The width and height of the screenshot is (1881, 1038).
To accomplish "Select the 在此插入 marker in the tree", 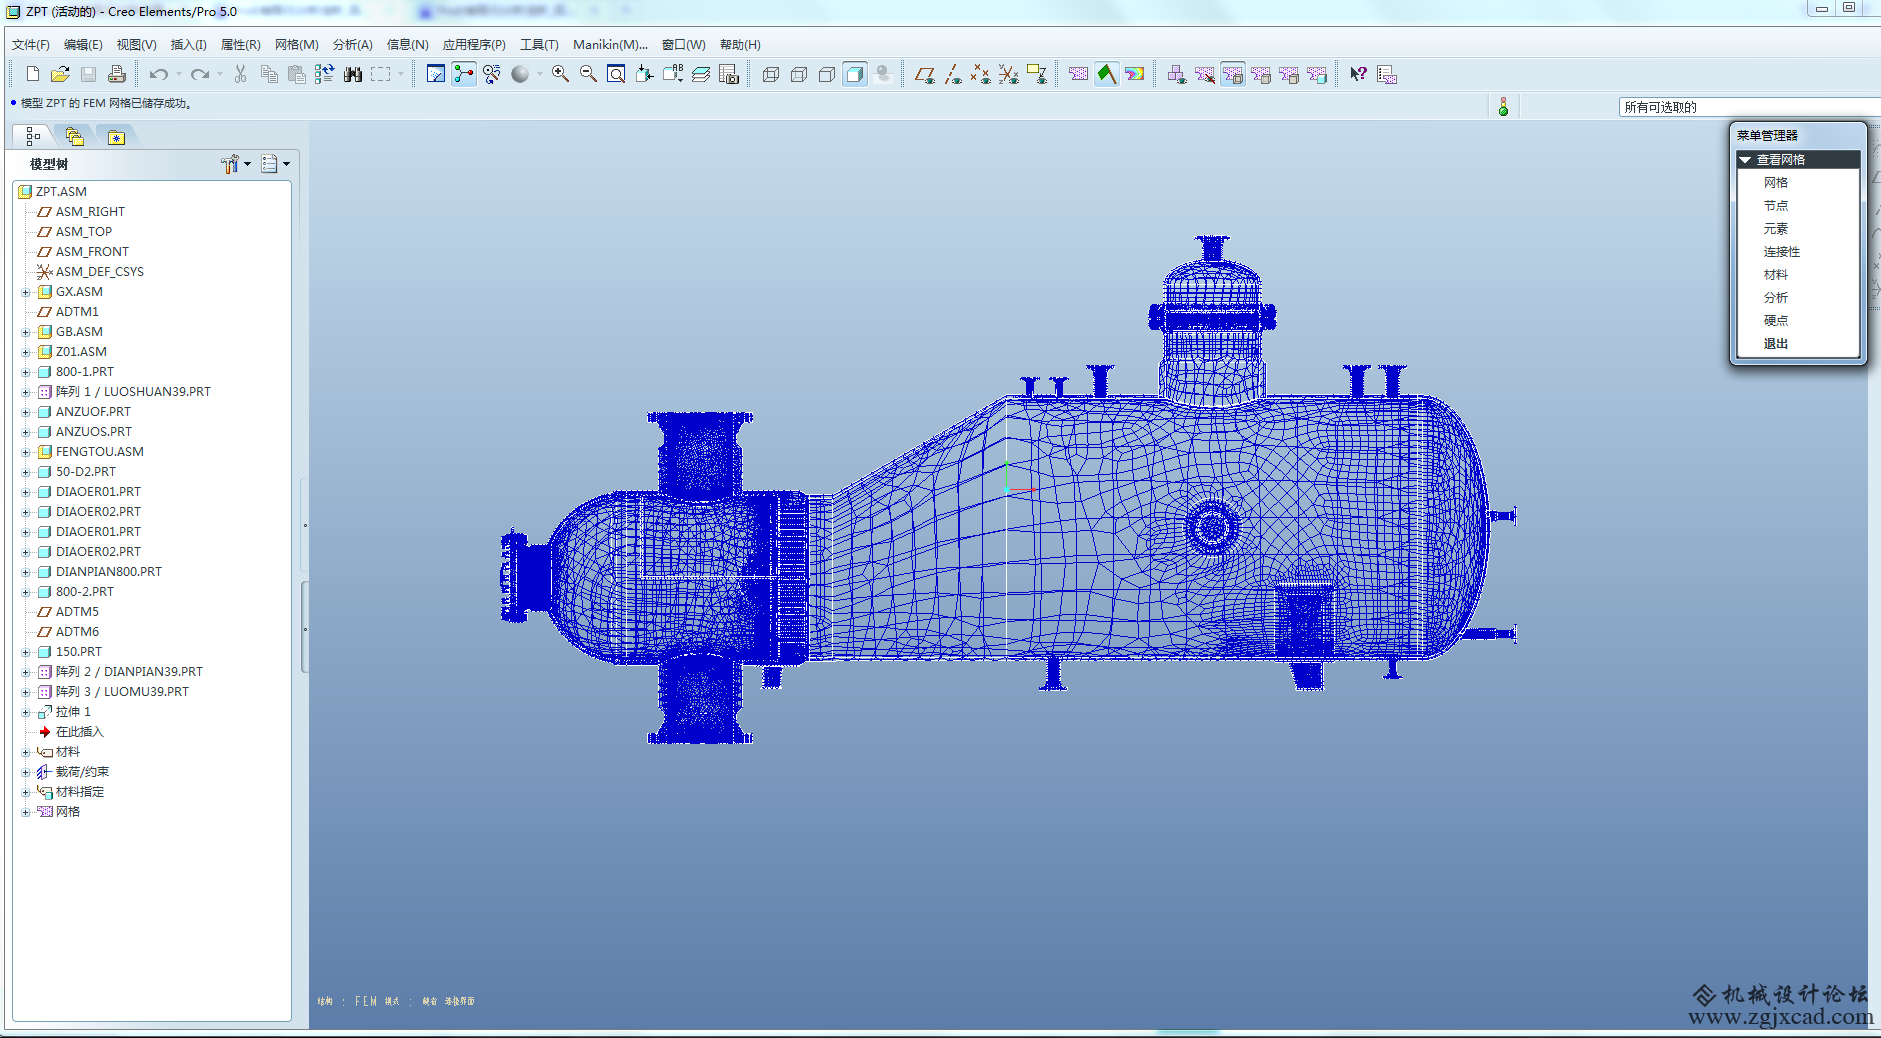I will (79, 732).
